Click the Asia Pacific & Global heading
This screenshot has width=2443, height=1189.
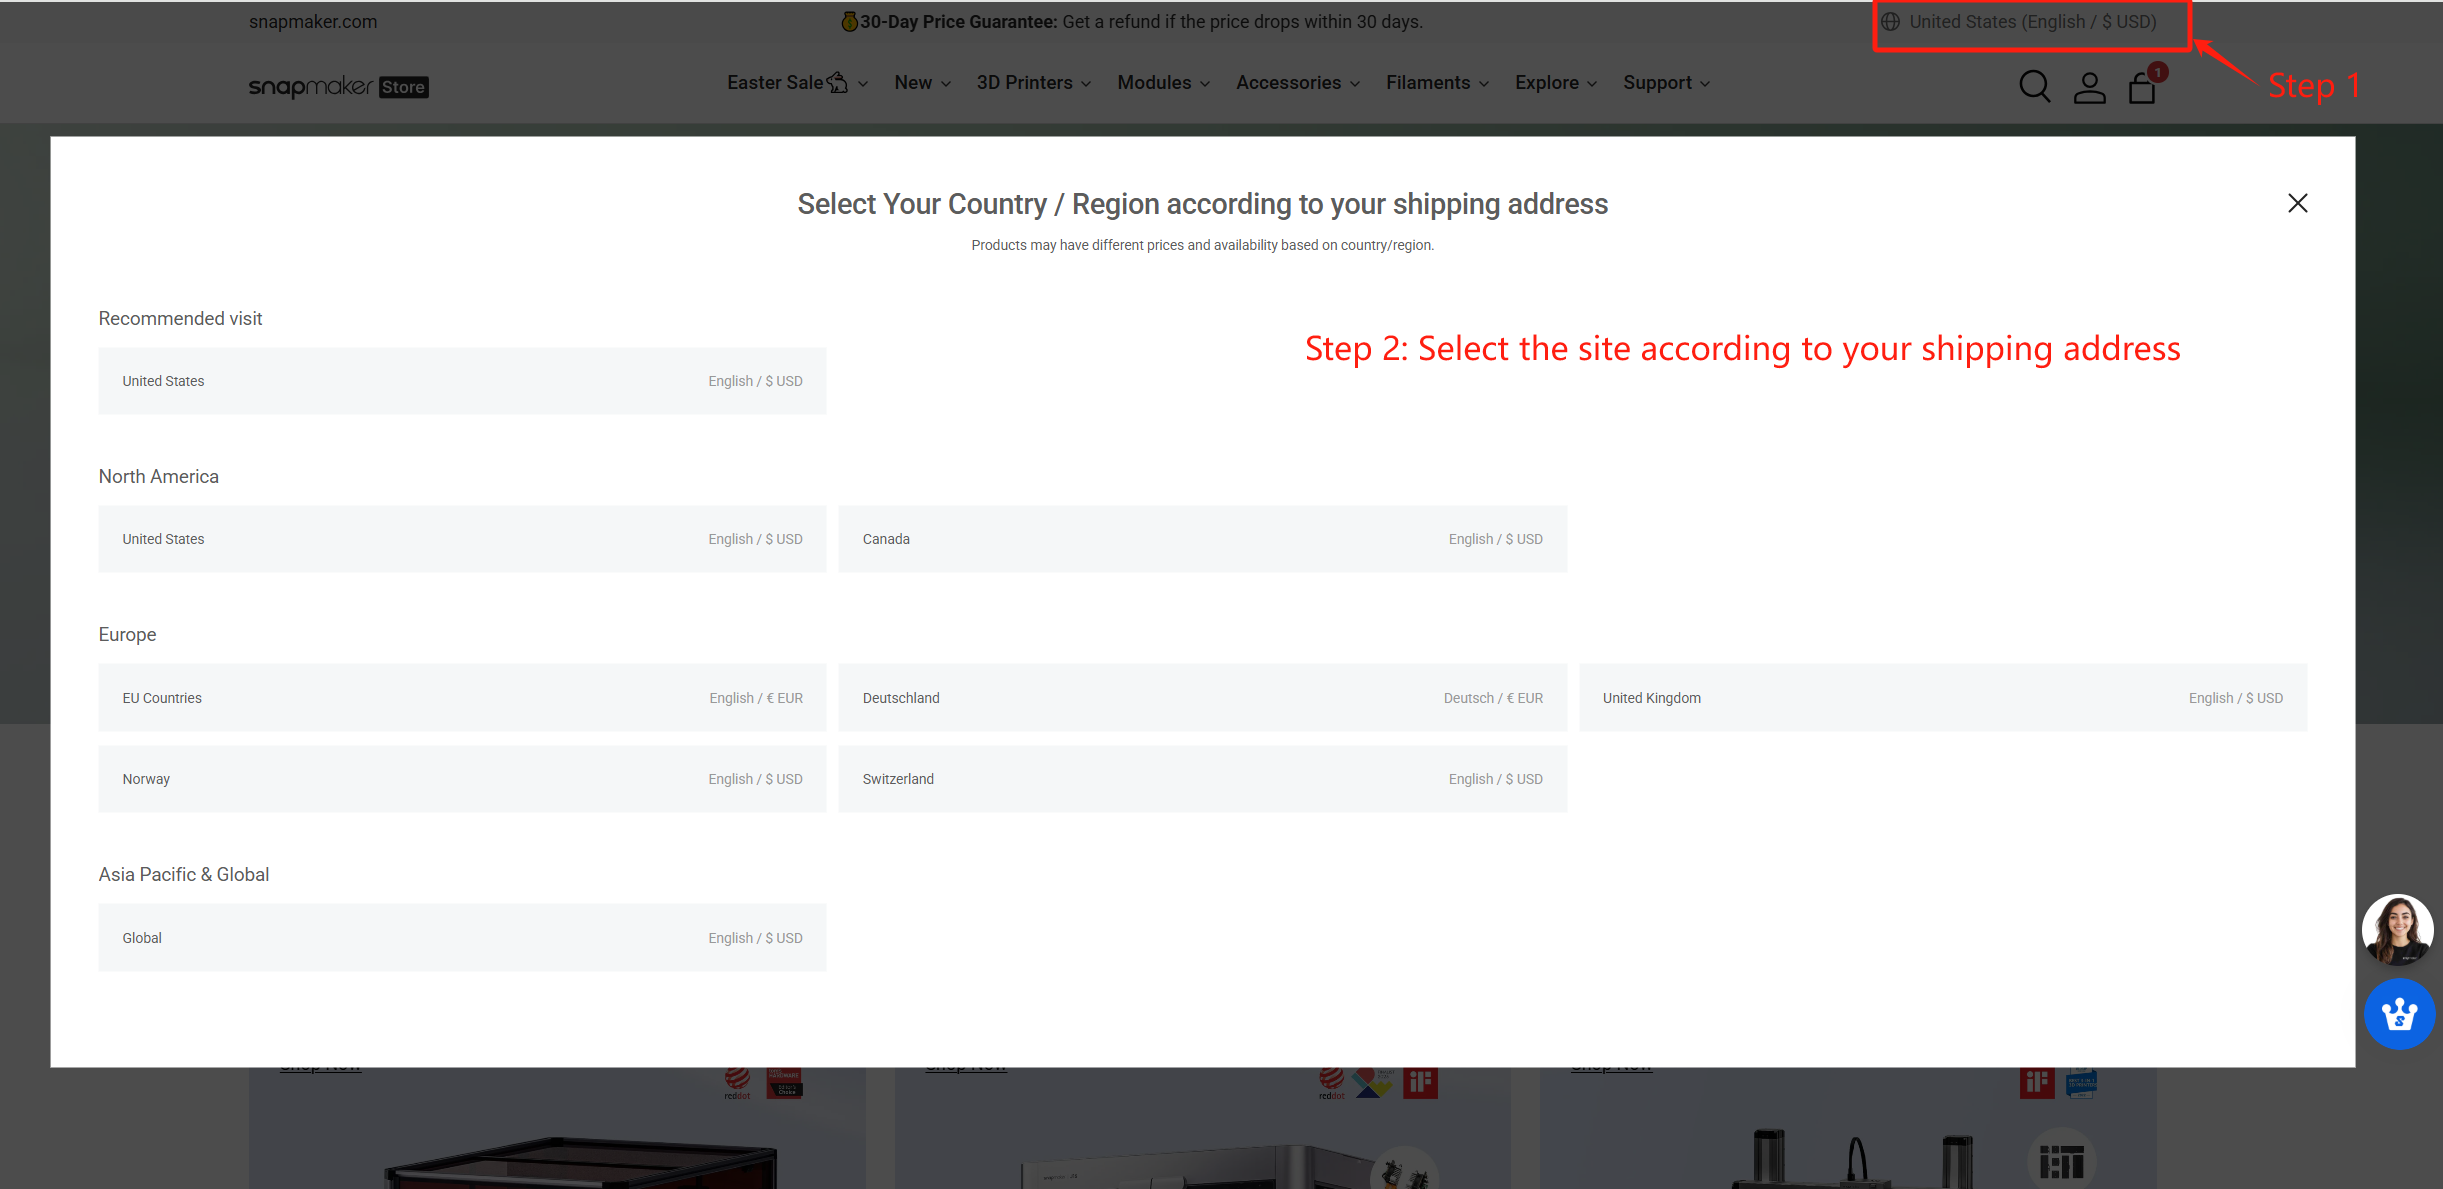184,874
